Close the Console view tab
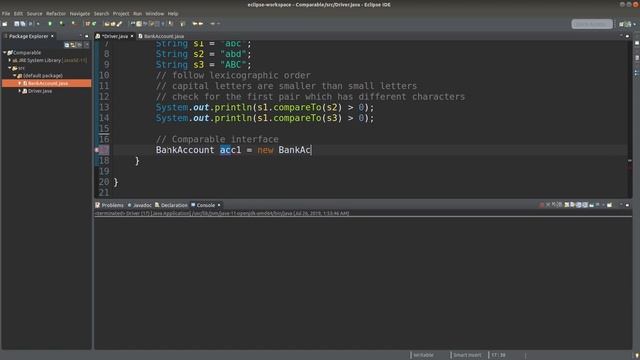The height and width of the screenshot is (360, 640). click(219, 205)
